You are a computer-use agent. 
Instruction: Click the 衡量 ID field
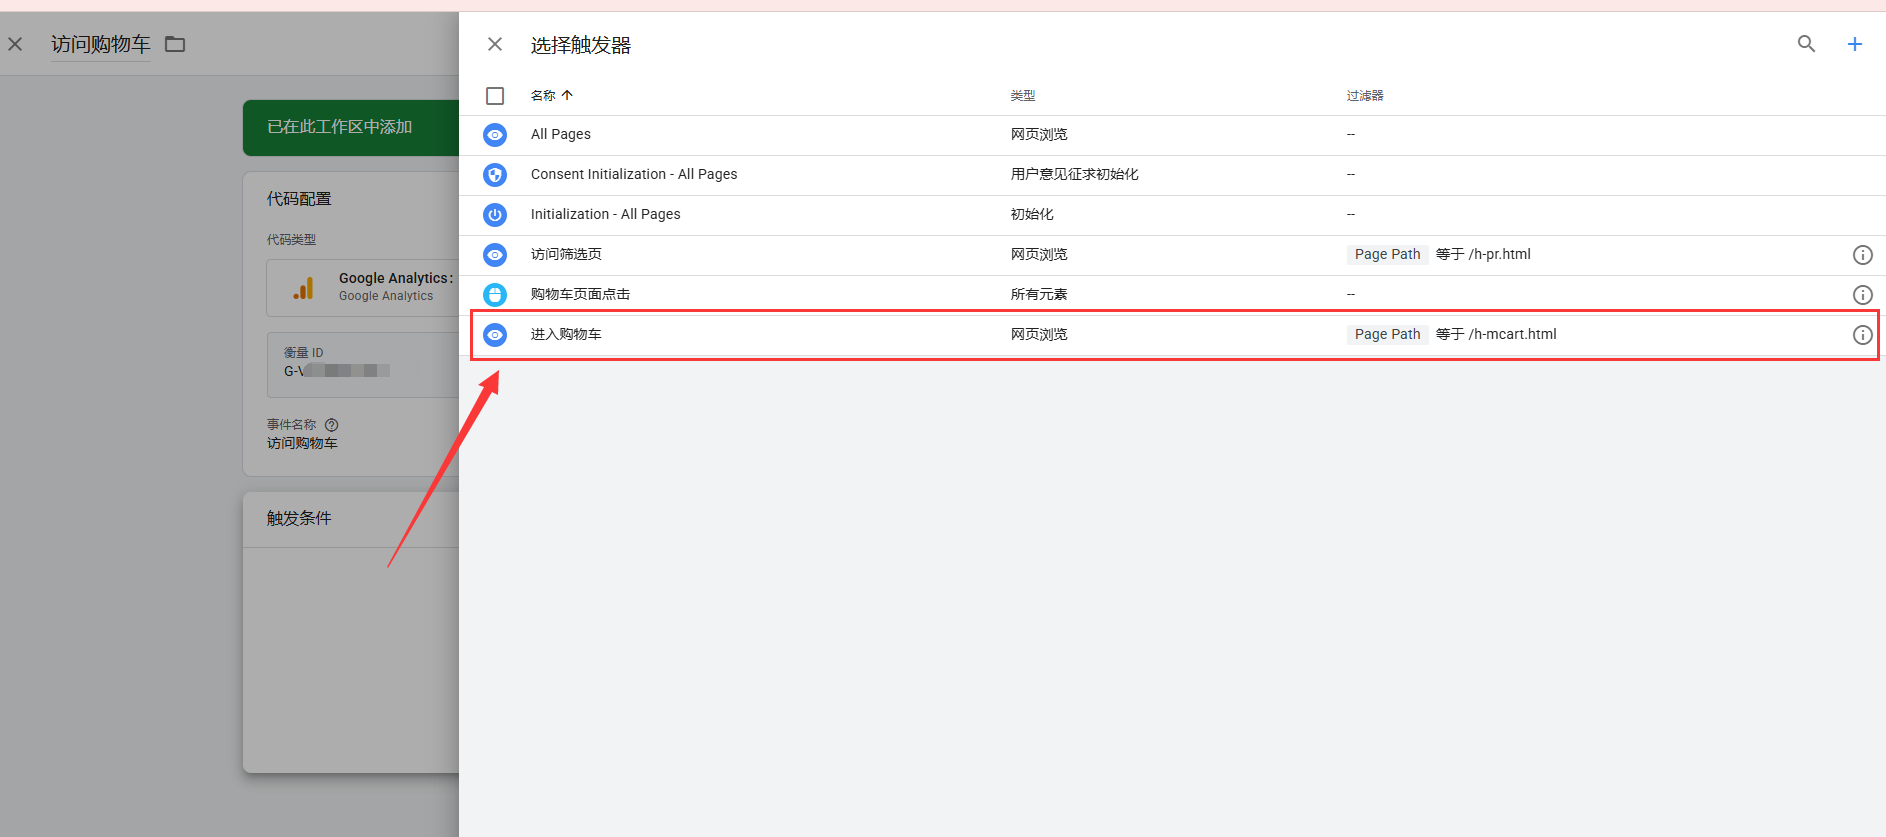pyautogui.click(x=363, y=365)
